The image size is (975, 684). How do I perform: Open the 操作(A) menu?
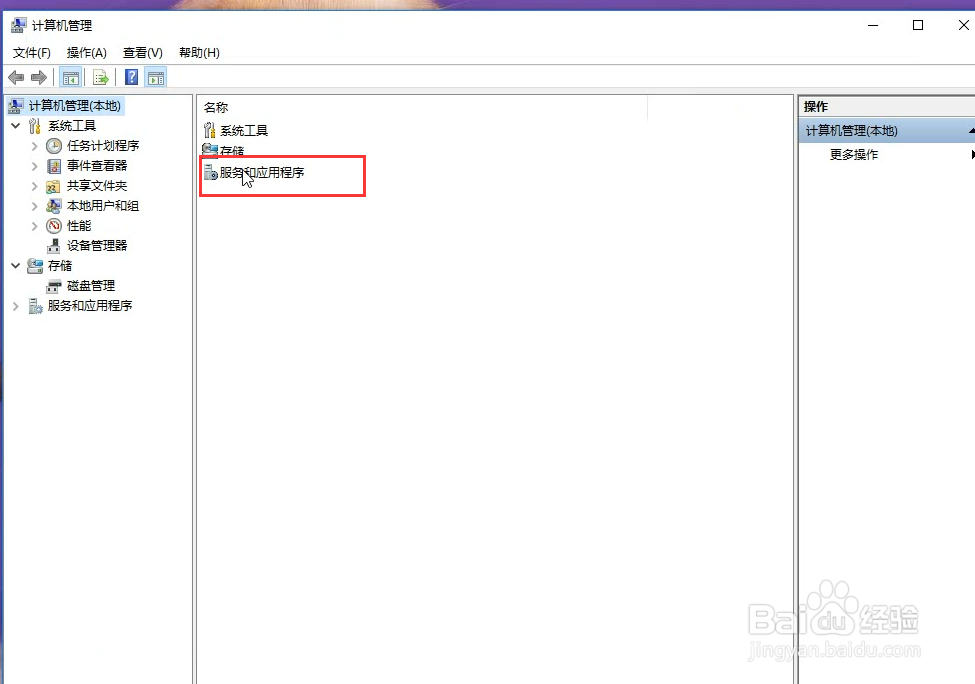(86, 53)
